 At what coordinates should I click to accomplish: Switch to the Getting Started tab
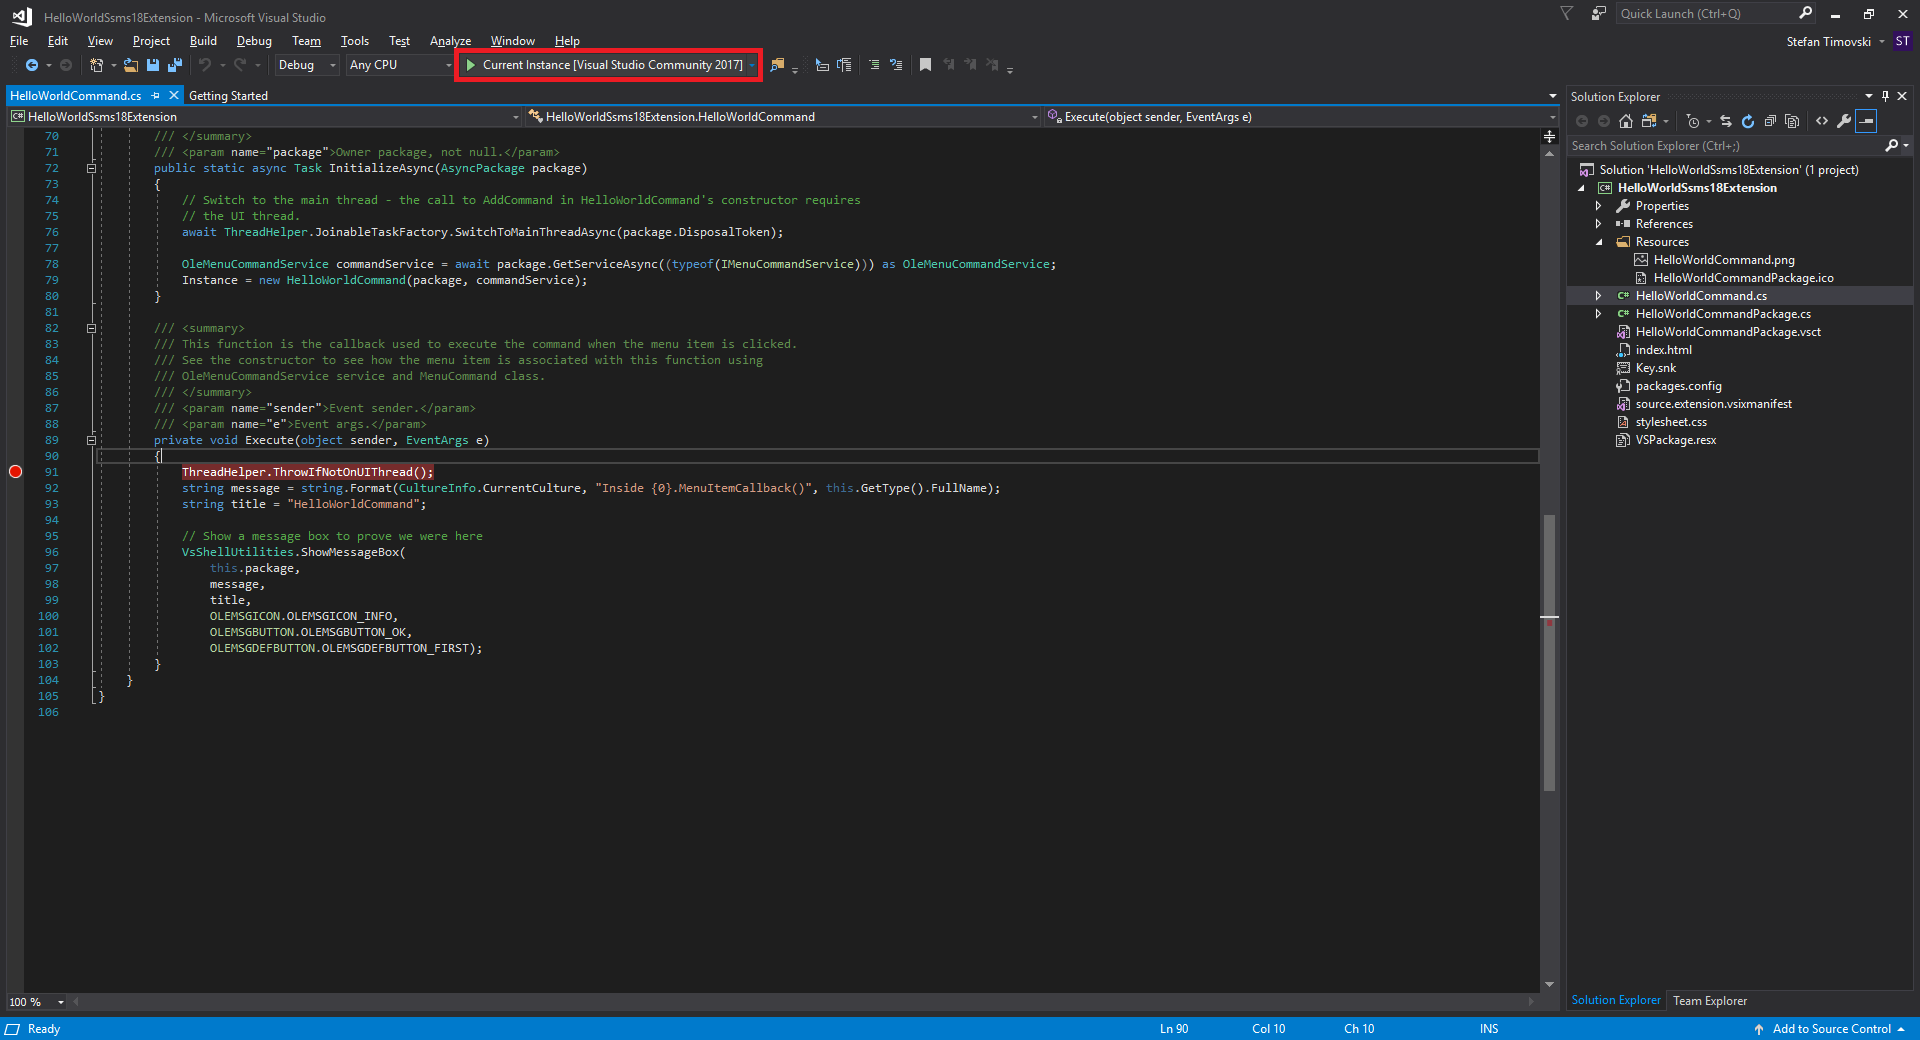tap(228, 96)
